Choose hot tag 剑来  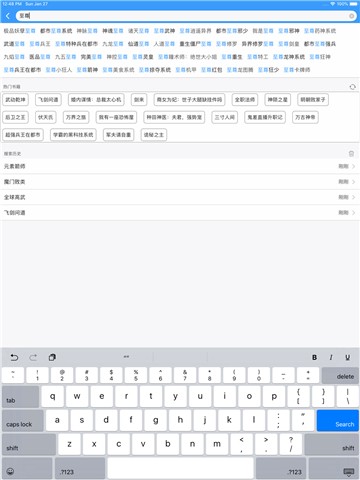pyautogui.click(x=139, y=100)
